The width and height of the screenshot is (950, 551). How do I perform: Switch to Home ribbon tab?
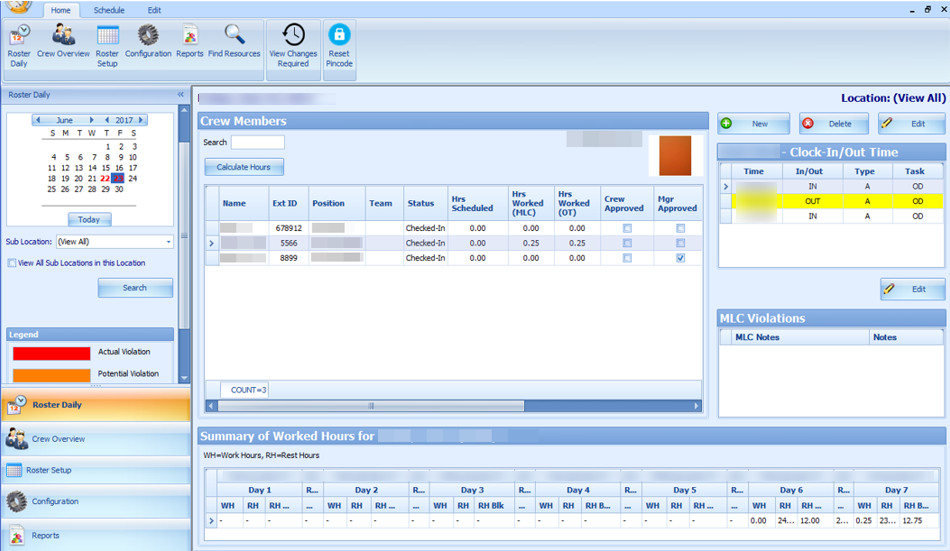coord(61,10)
